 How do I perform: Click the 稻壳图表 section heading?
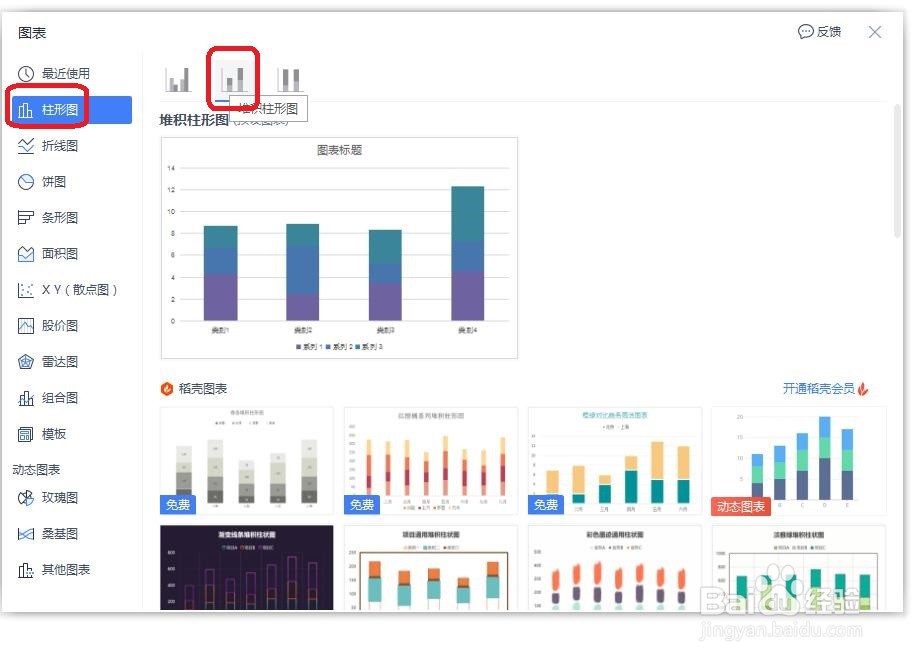[202, 389]
